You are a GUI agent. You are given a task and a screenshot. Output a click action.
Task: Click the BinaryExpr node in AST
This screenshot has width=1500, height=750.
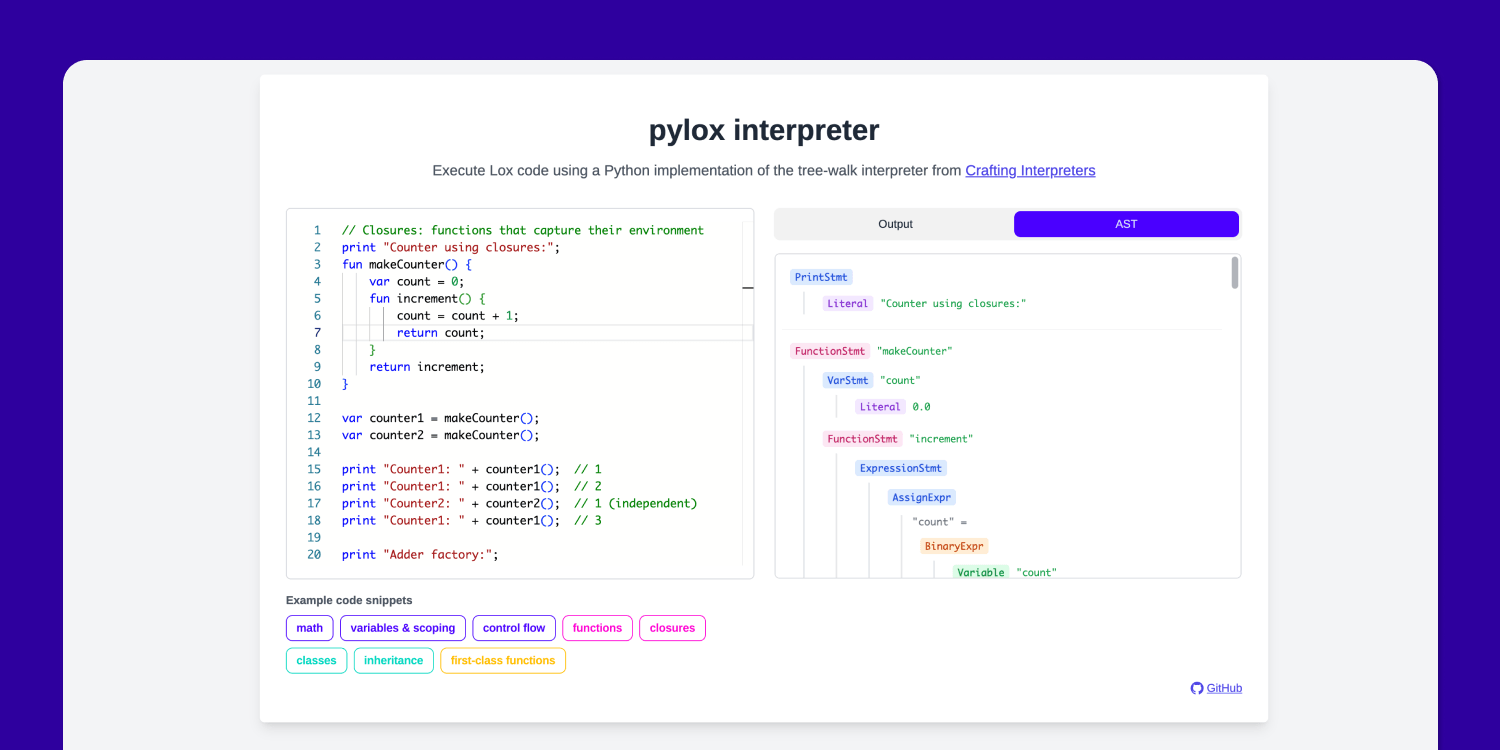[953, 545]
